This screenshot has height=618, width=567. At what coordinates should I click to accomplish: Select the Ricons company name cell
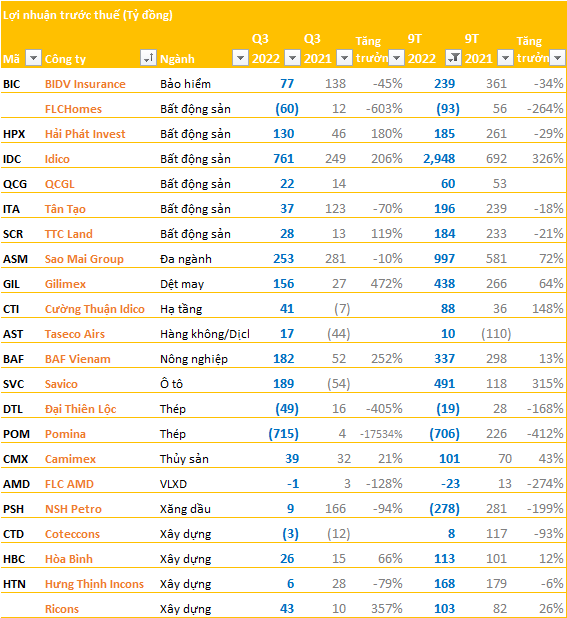tap(62, 609)
